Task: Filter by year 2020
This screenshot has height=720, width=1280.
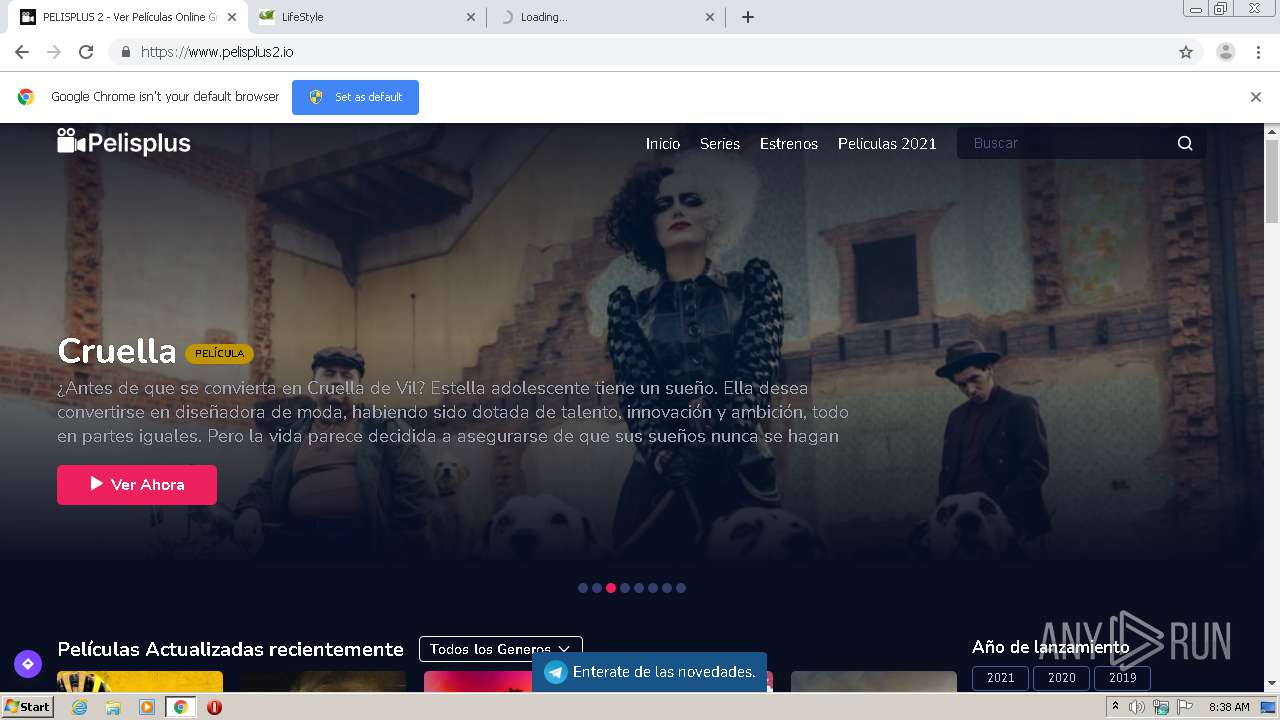Action: click(1062, 678)
